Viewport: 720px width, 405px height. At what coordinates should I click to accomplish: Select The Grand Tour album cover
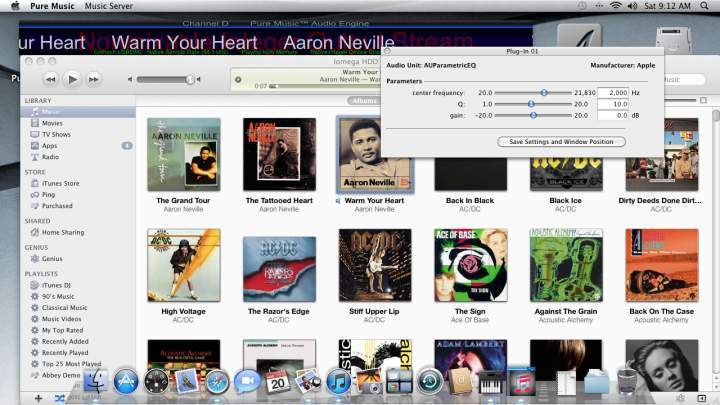pos(184,154)
